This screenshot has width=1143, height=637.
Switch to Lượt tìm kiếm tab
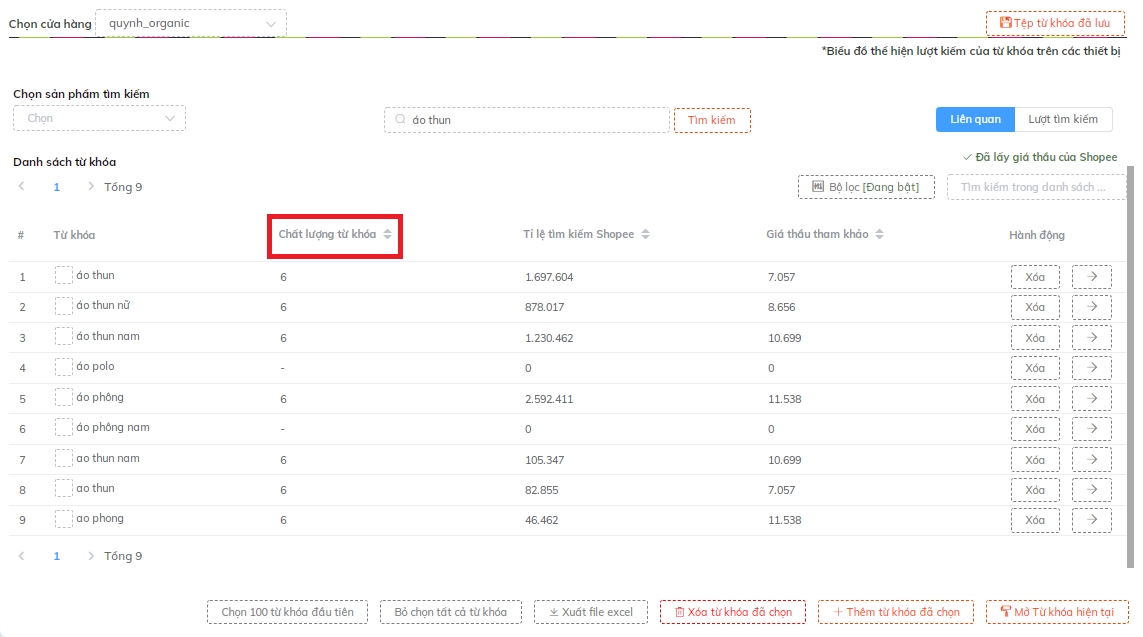coord(1062,119)
